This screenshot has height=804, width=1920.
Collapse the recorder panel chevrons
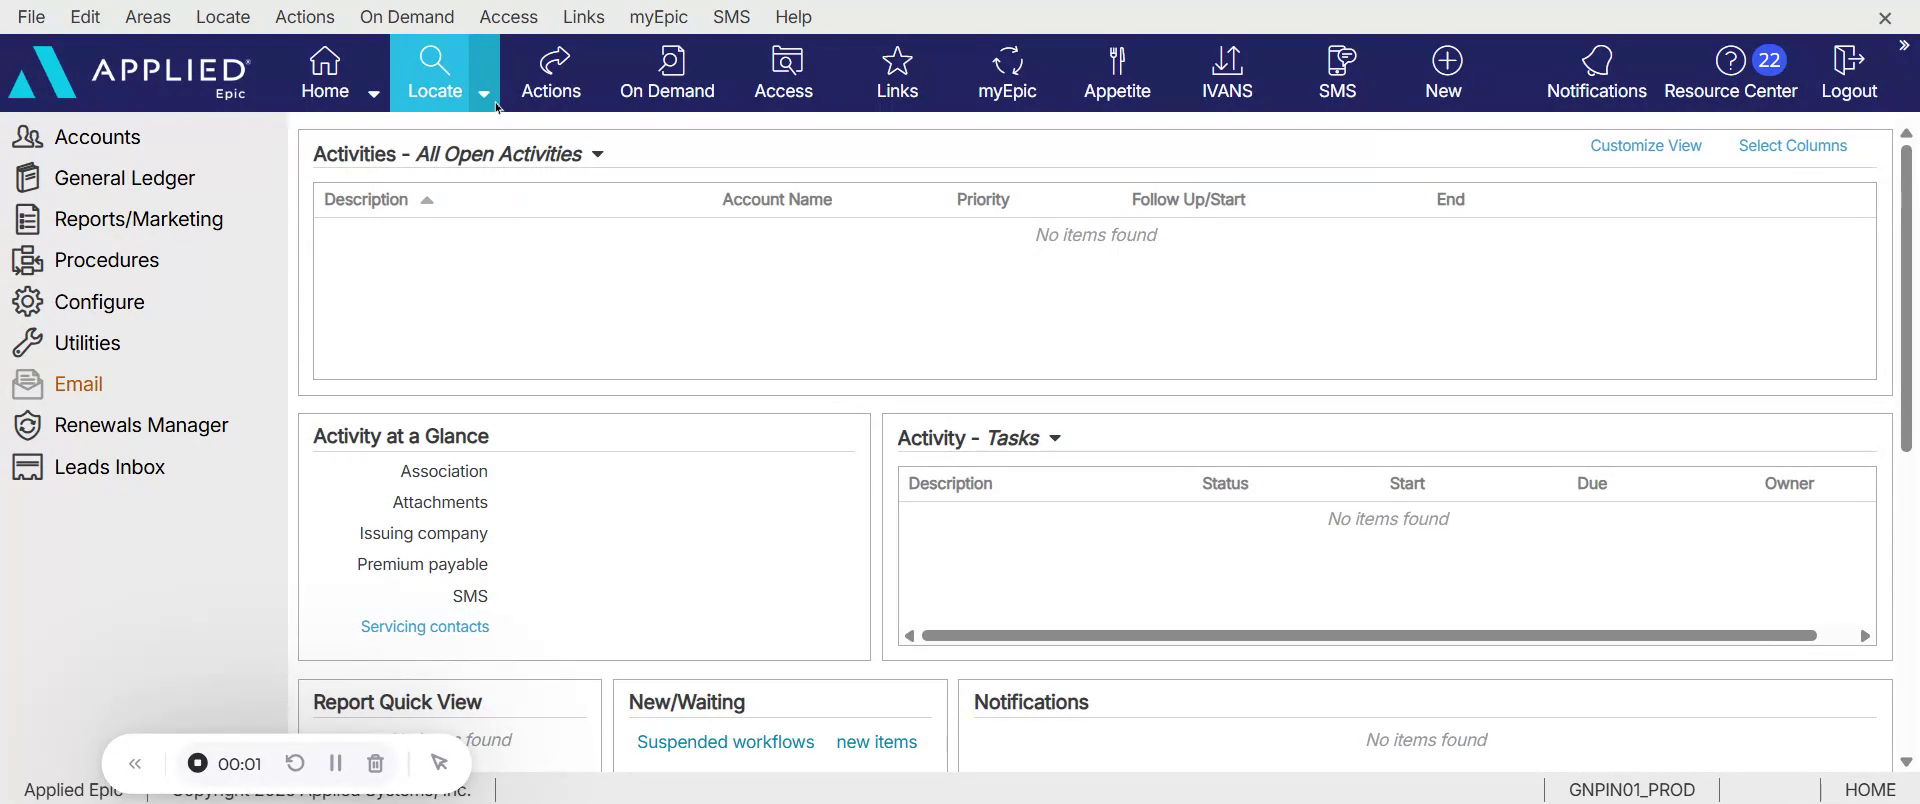coord(135,764)
